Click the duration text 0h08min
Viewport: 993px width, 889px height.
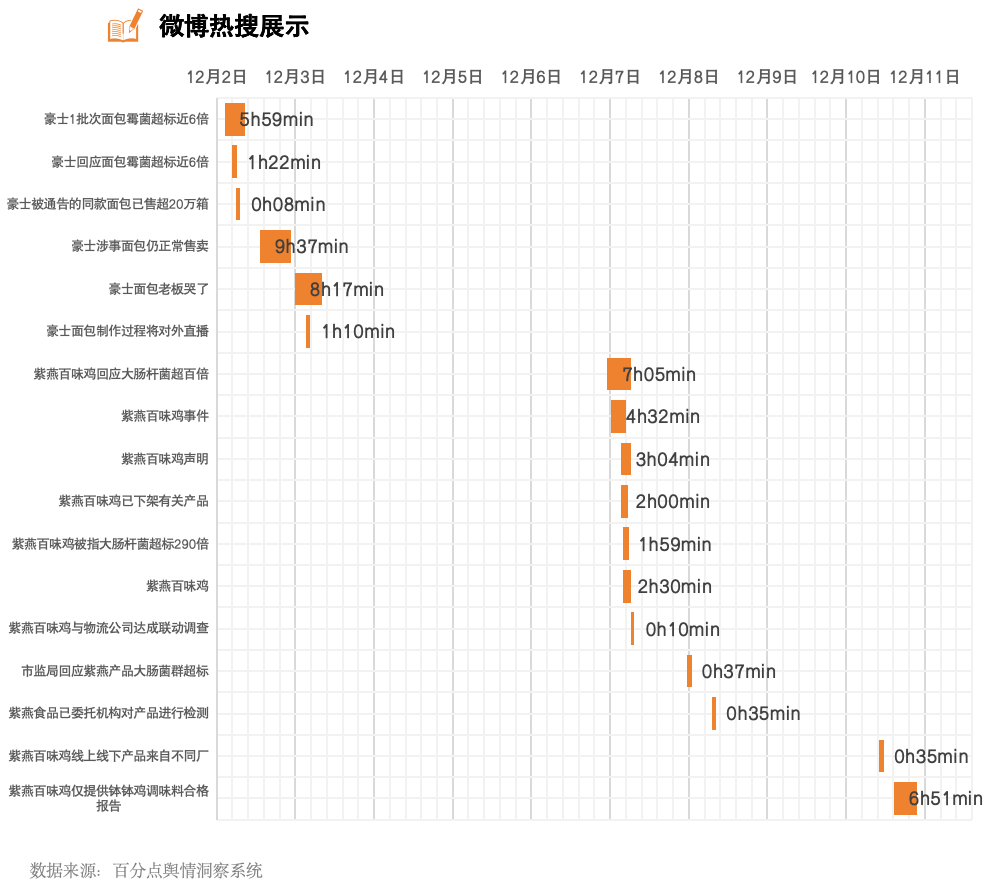coord(288,205)
